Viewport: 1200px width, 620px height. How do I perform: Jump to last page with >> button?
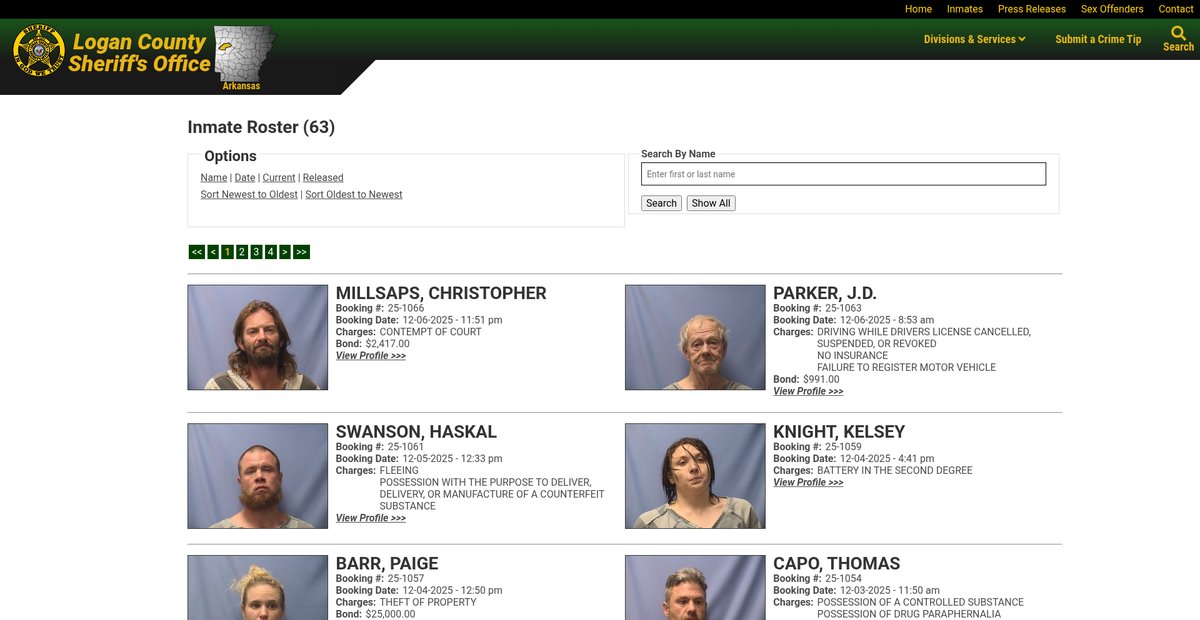pyautogui.click(x=301, y=252)
